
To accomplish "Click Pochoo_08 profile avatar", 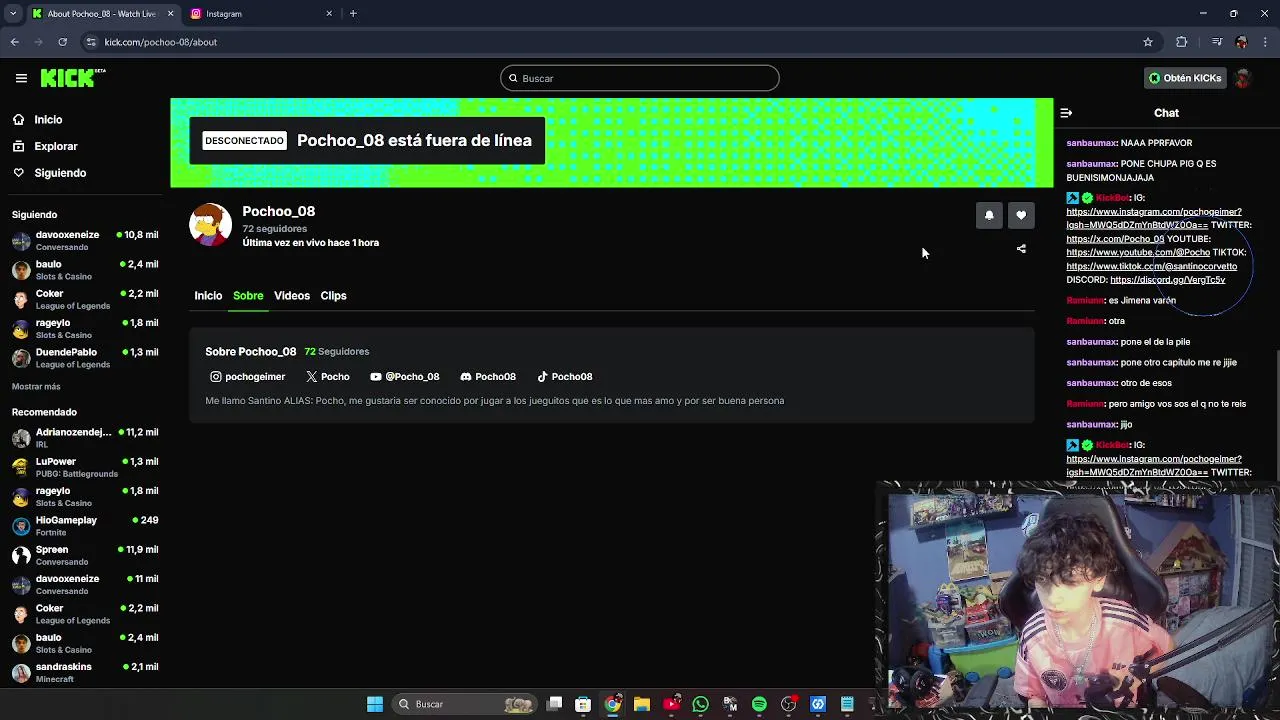I will (210, 224).
